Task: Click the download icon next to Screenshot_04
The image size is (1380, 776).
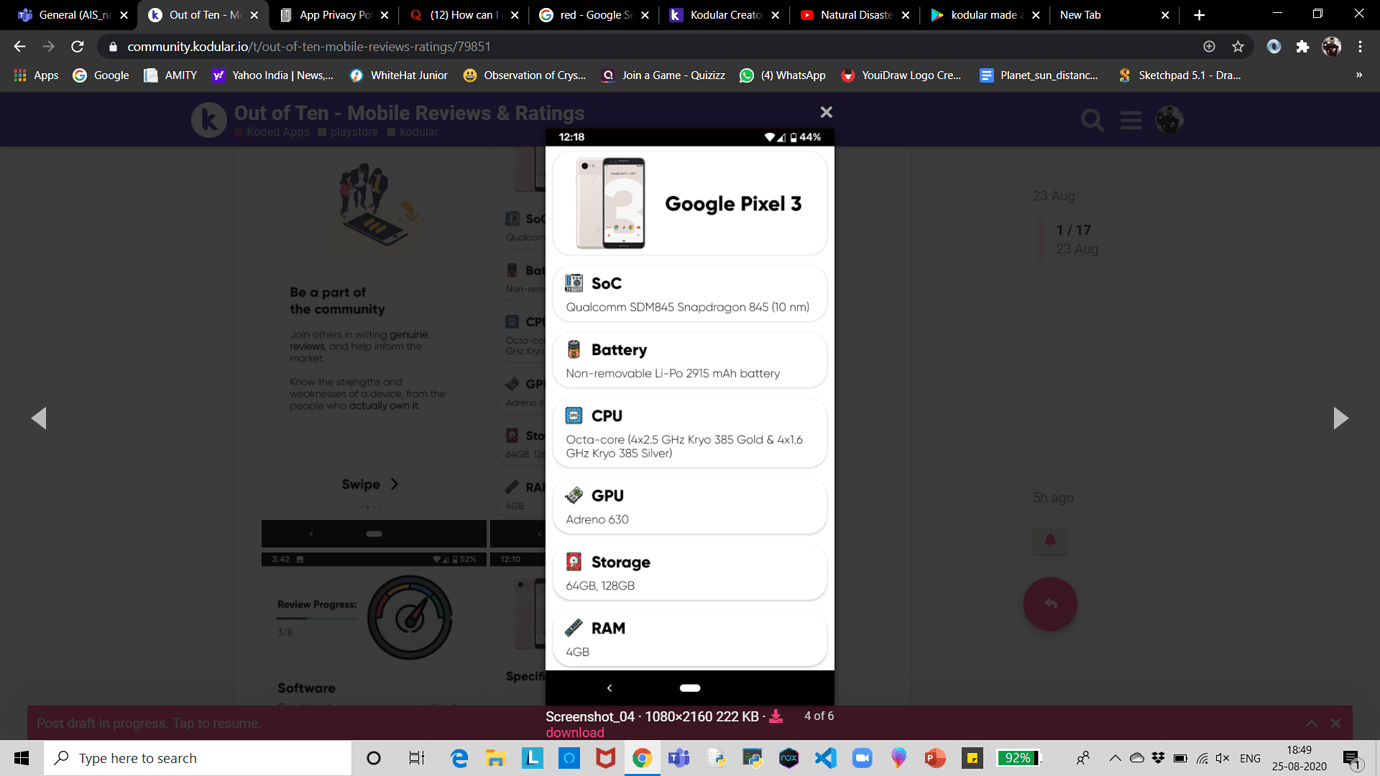Action: [775, 716]
